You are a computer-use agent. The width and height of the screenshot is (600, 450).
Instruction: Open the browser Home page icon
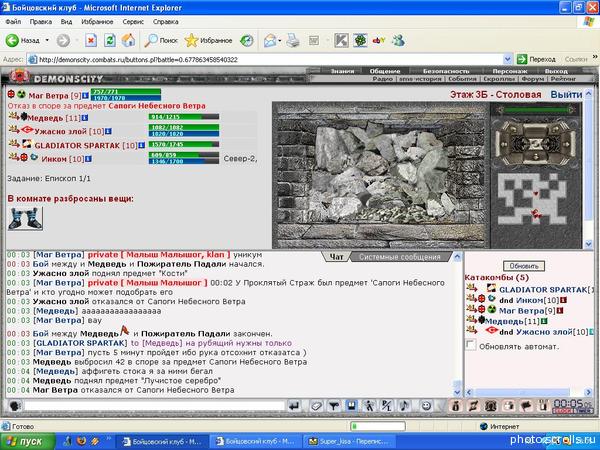[x=129, y=40]
